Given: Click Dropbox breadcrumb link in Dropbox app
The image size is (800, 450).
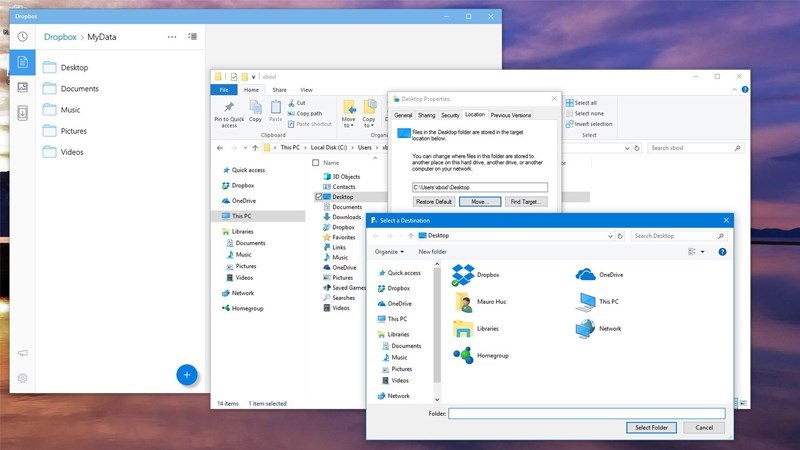Looking at the screenshot, I should [x=60, y=37].
